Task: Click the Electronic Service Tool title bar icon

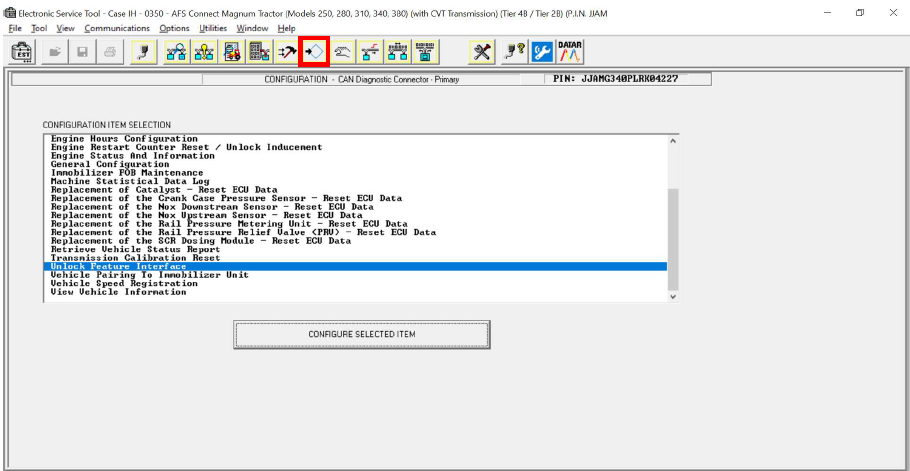Action: point(9,13)
